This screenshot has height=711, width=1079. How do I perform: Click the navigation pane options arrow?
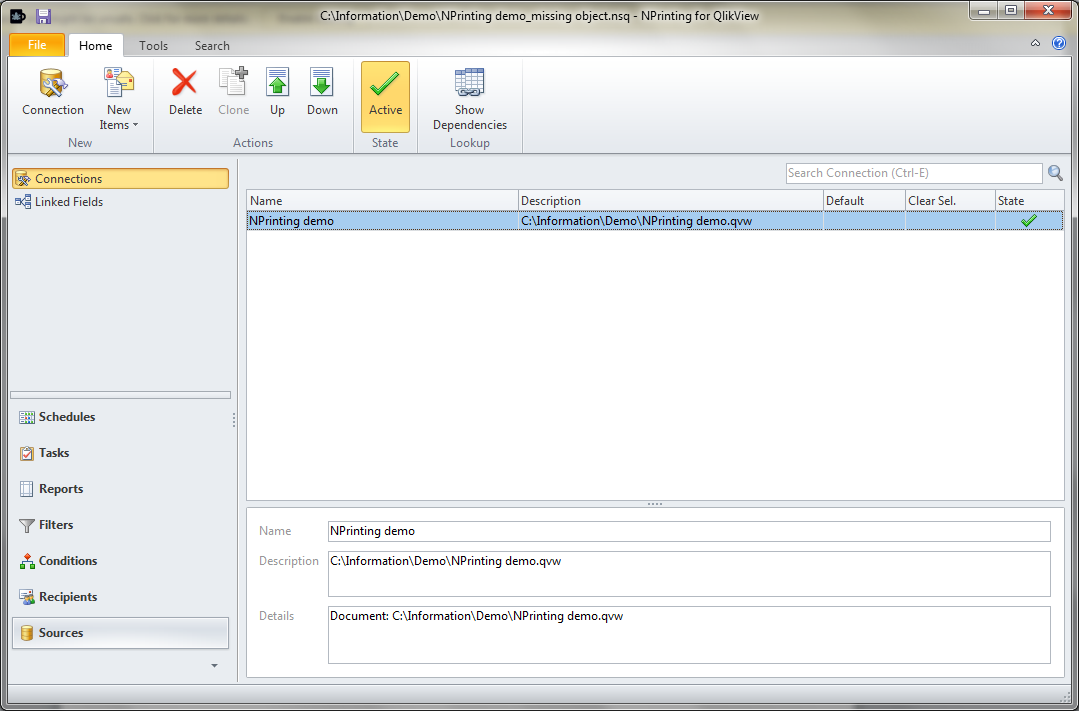(214, 666)
